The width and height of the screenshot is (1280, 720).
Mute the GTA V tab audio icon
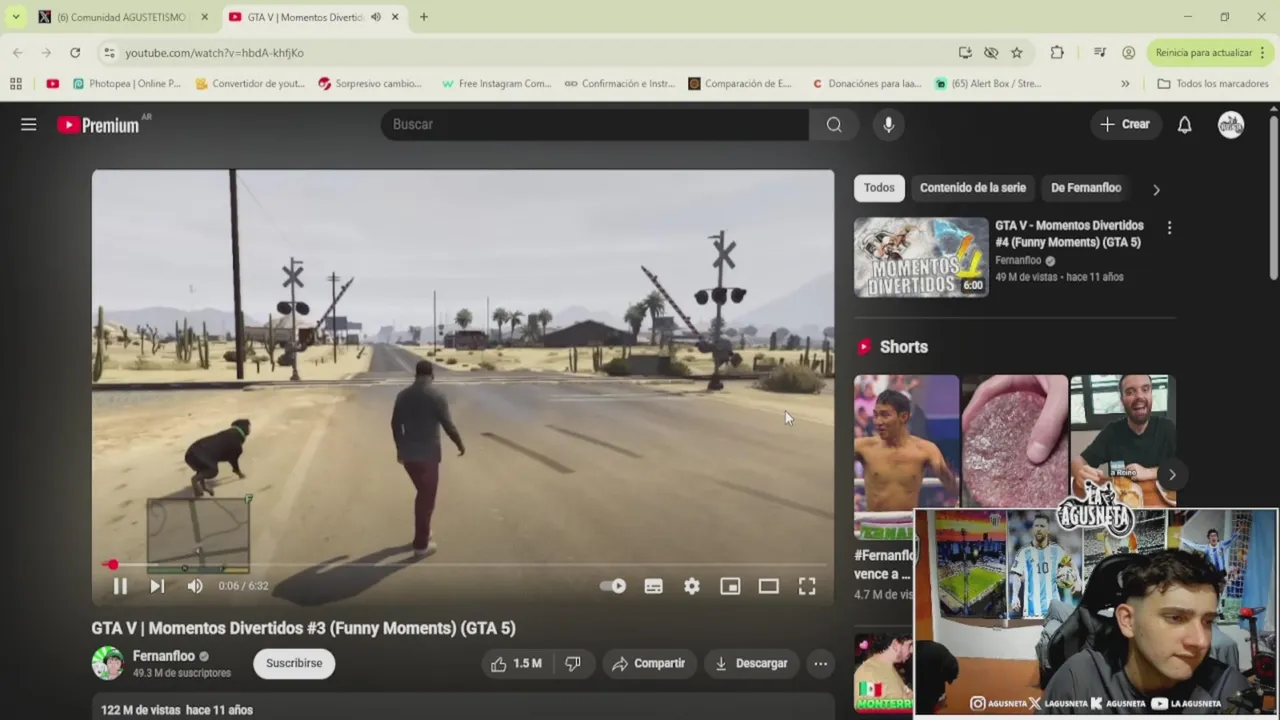pos(376,17)
